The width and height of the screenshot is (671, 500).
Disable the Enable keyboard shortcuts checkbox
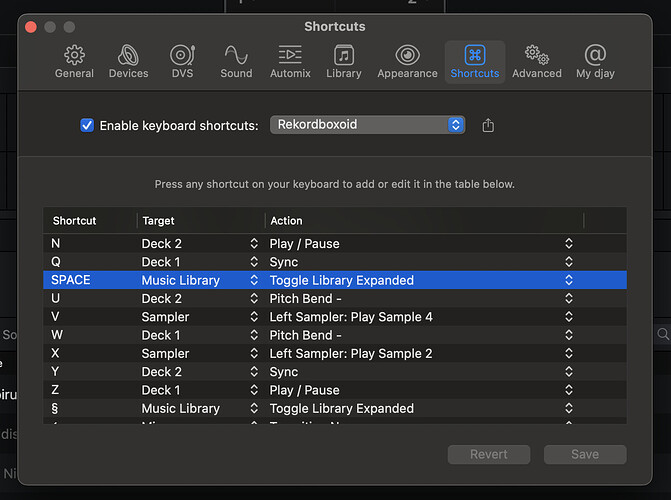[87, 125]
